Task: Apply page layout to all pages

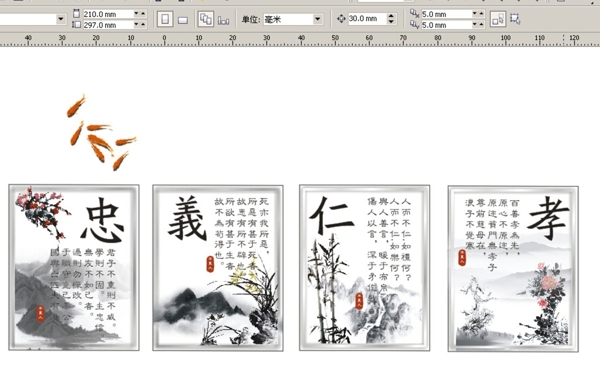Action: [x=205, y=19]
